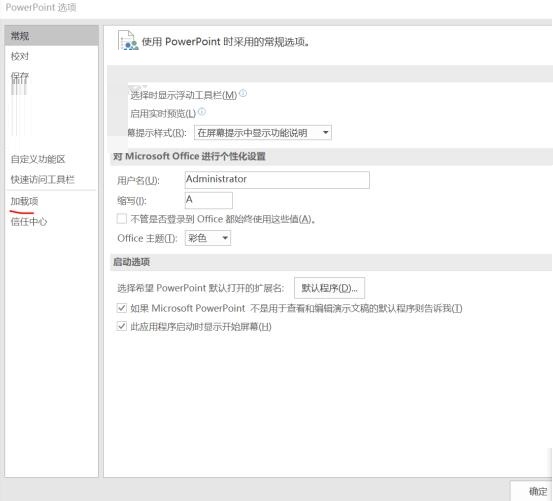This screenshot has height=501, width=553.
Task: Click the 默认程序 button
Action: 329,288
